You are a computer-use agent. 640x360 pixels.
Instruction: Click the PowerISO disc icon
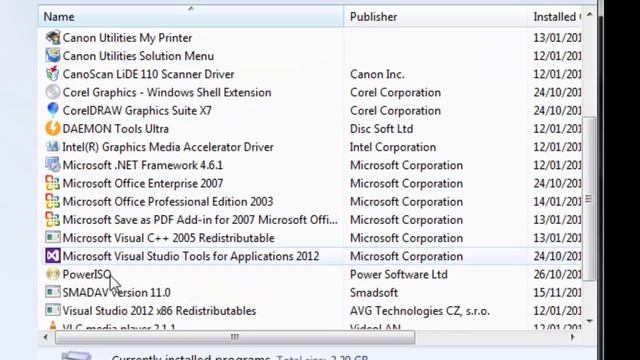point(53,274)
